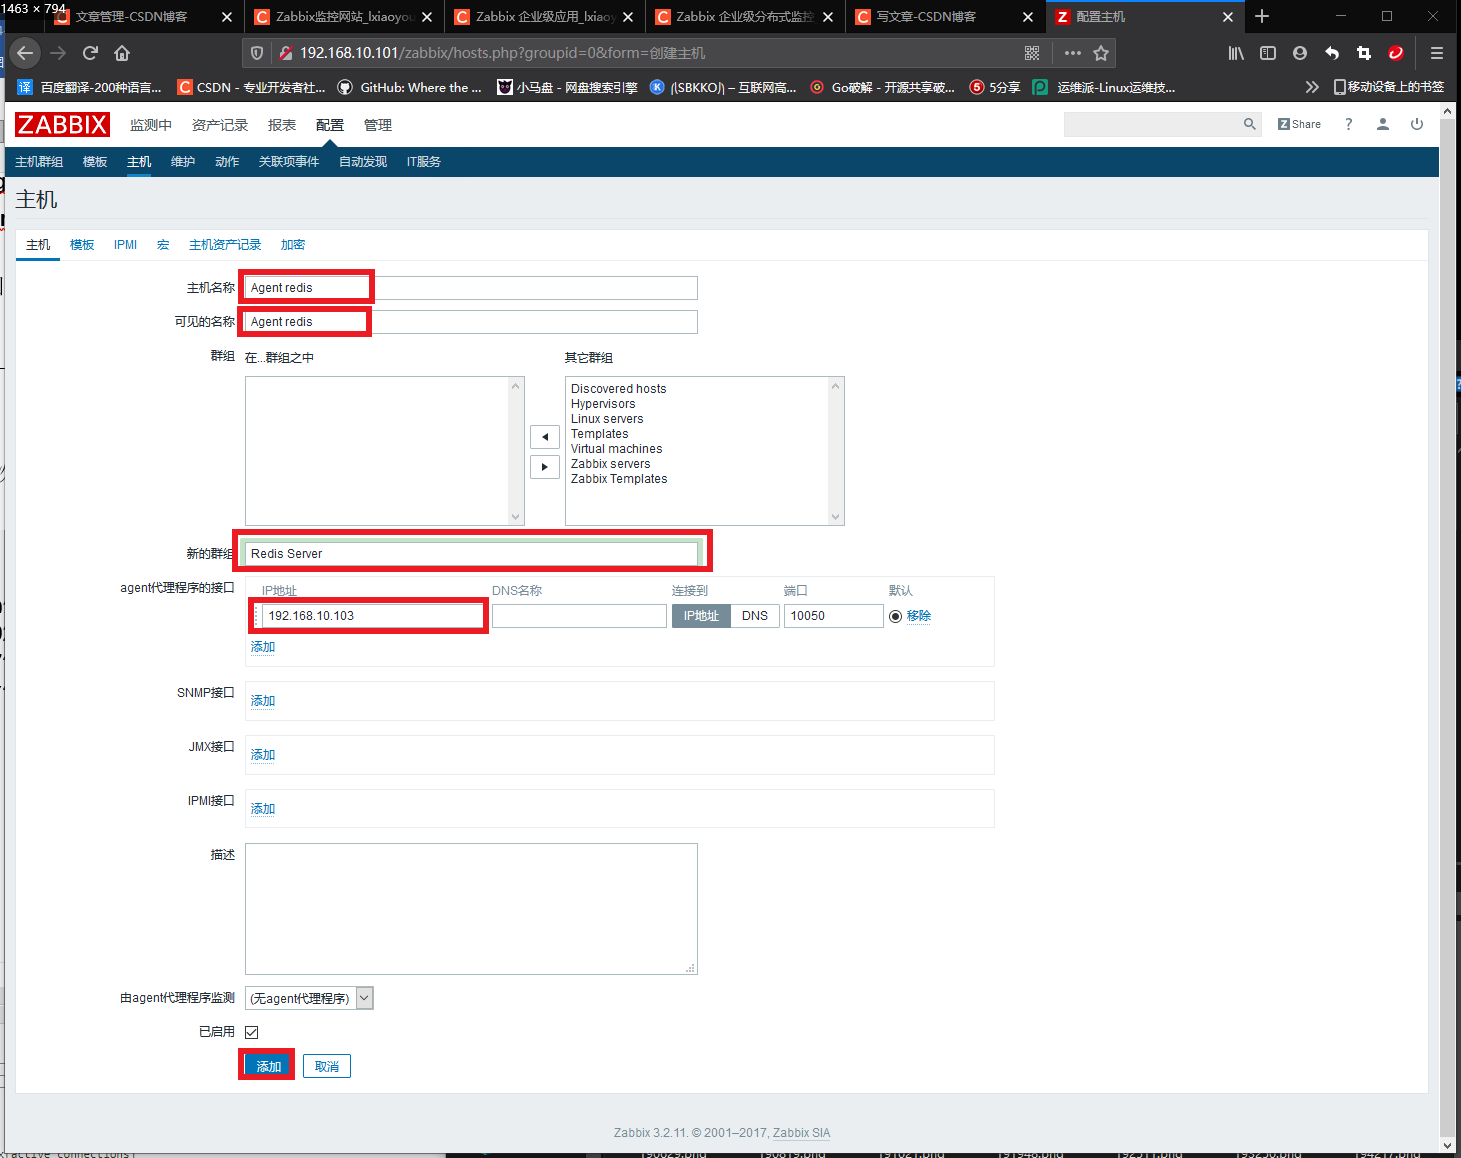Go to 主机群组 submenu
Image resolution: width=1461 pixels, height=1158 pixels.
coord(39,162)
